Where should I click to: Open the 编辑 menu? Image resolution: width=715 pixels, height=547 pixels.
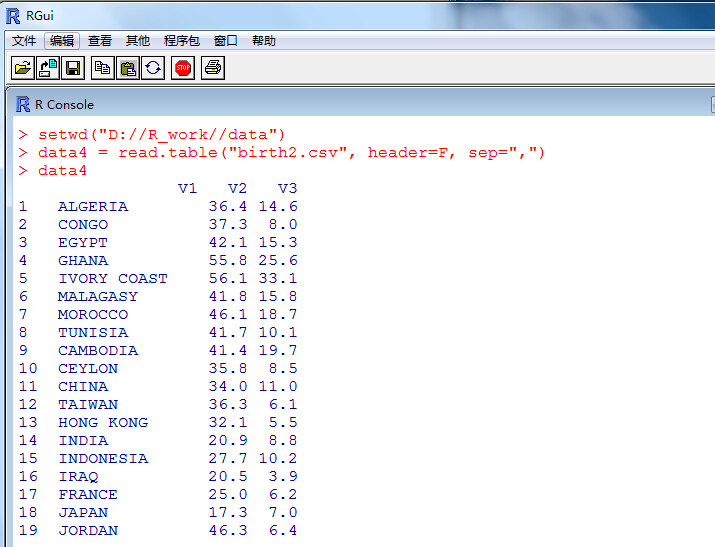62,41
